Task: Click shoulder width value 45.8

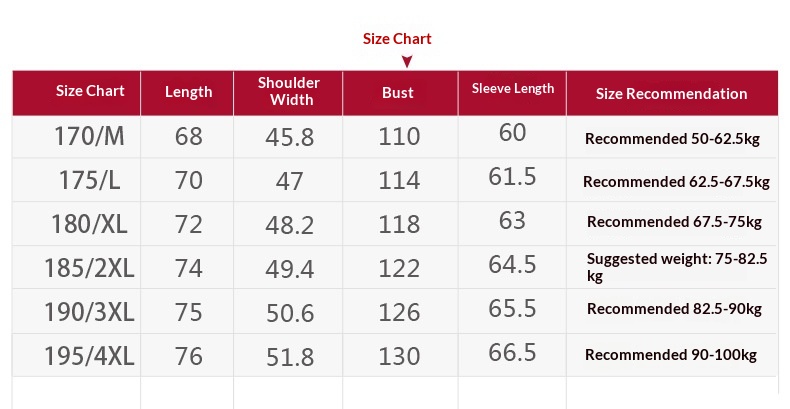Action: (x=290, y=137)
